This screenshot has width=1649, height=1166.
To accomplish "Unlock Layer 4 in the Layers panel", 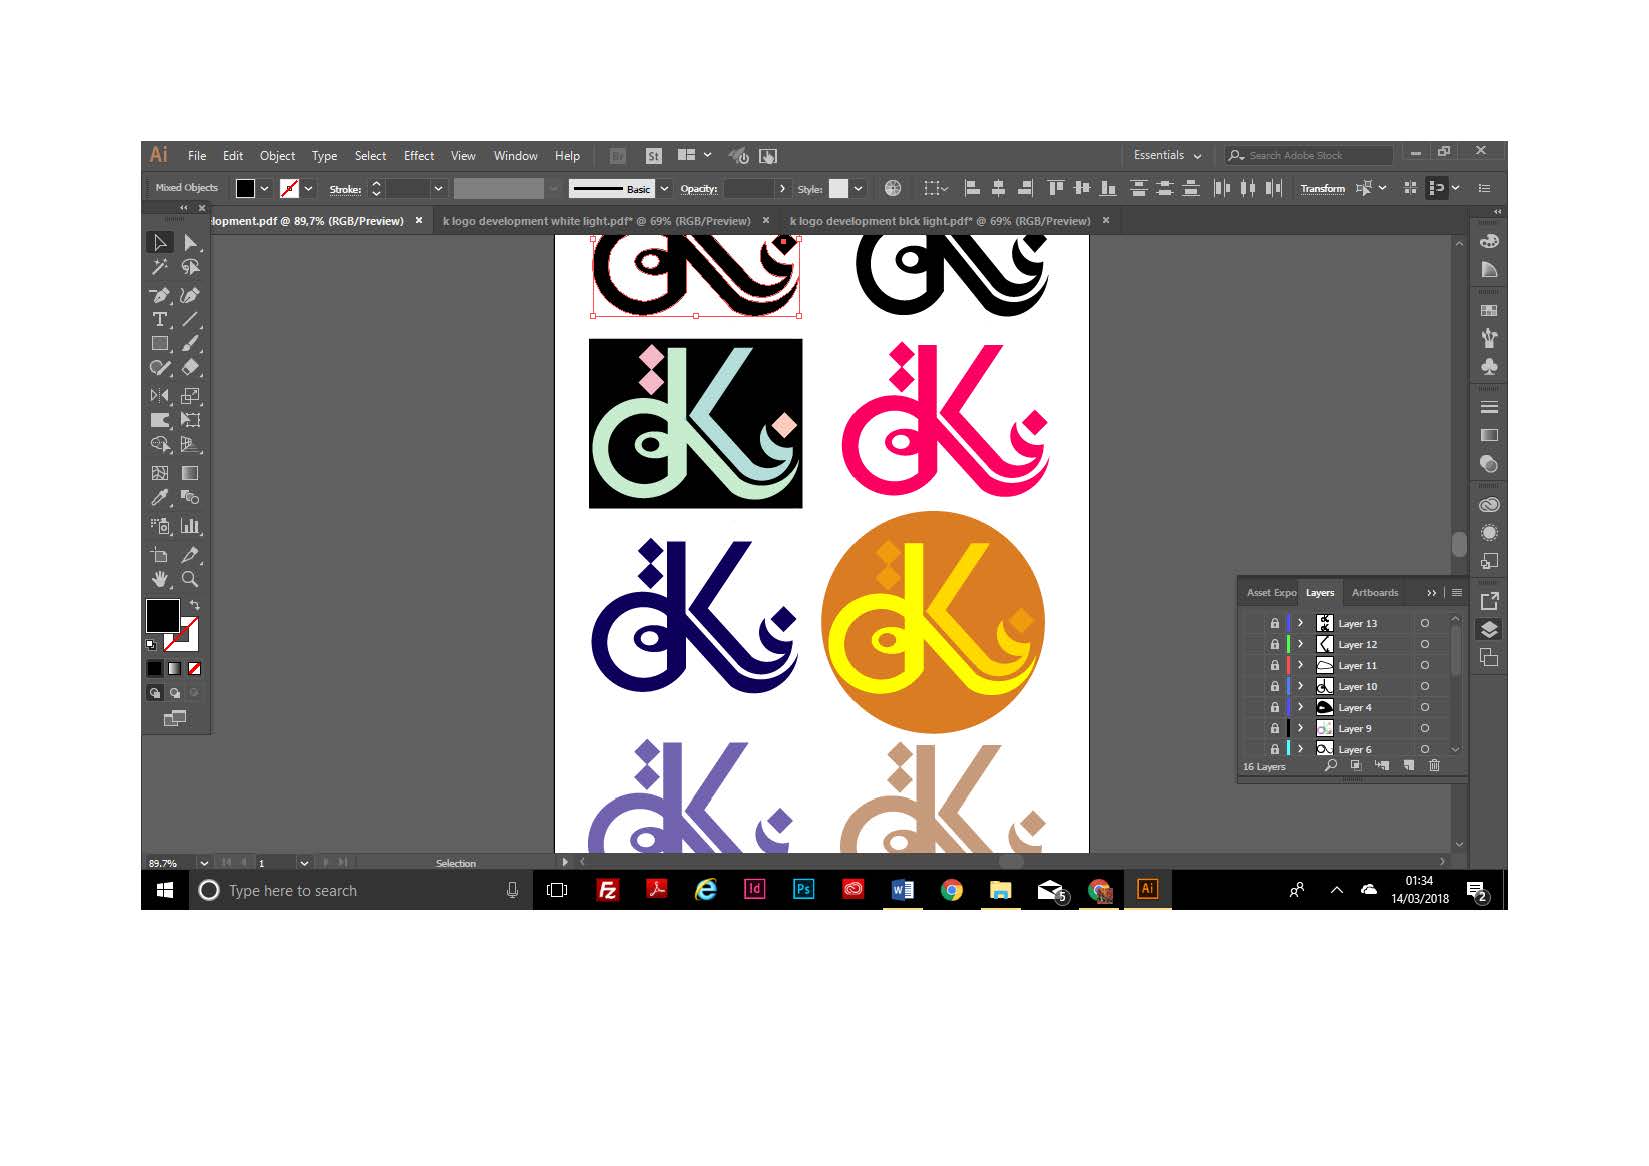I will pos(1275,707).
